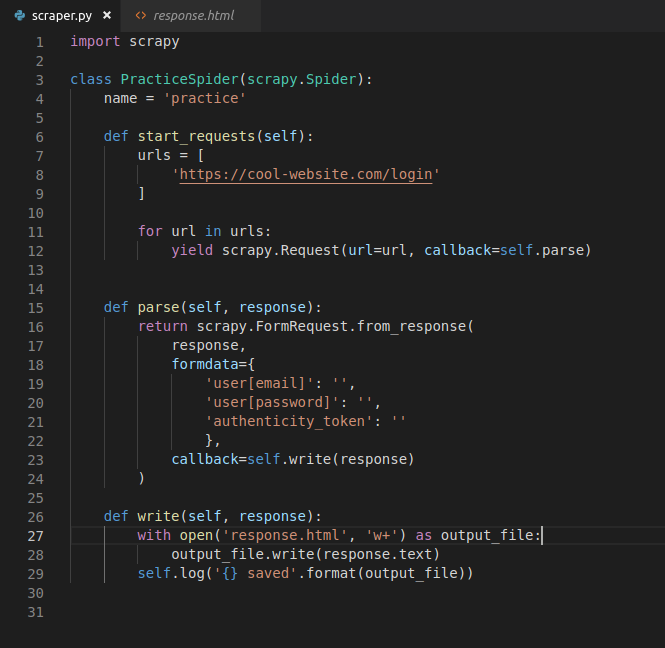The image size is (665, 648).
Task: Click the yield keyword on line 12
Action: click(x=192, y=250)
